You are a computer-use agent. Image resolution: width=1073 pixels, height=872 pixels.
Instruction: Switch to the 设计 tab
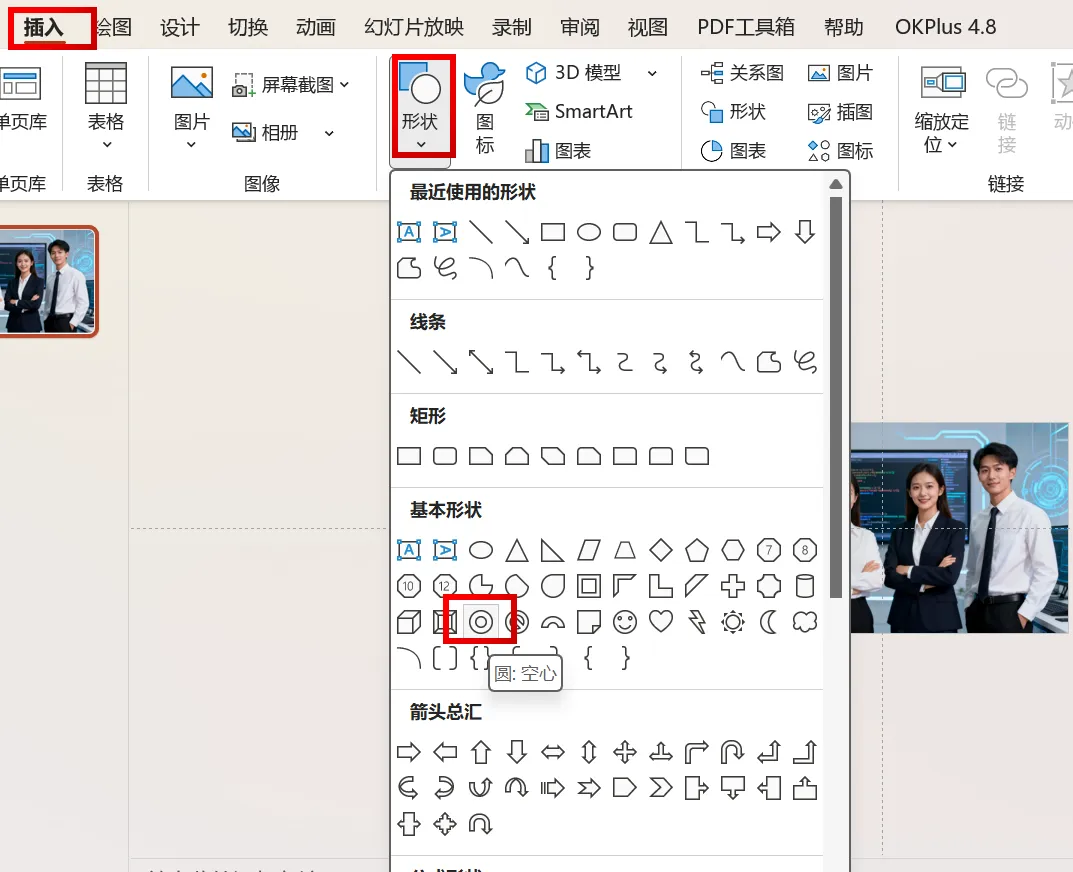point(179,27)
